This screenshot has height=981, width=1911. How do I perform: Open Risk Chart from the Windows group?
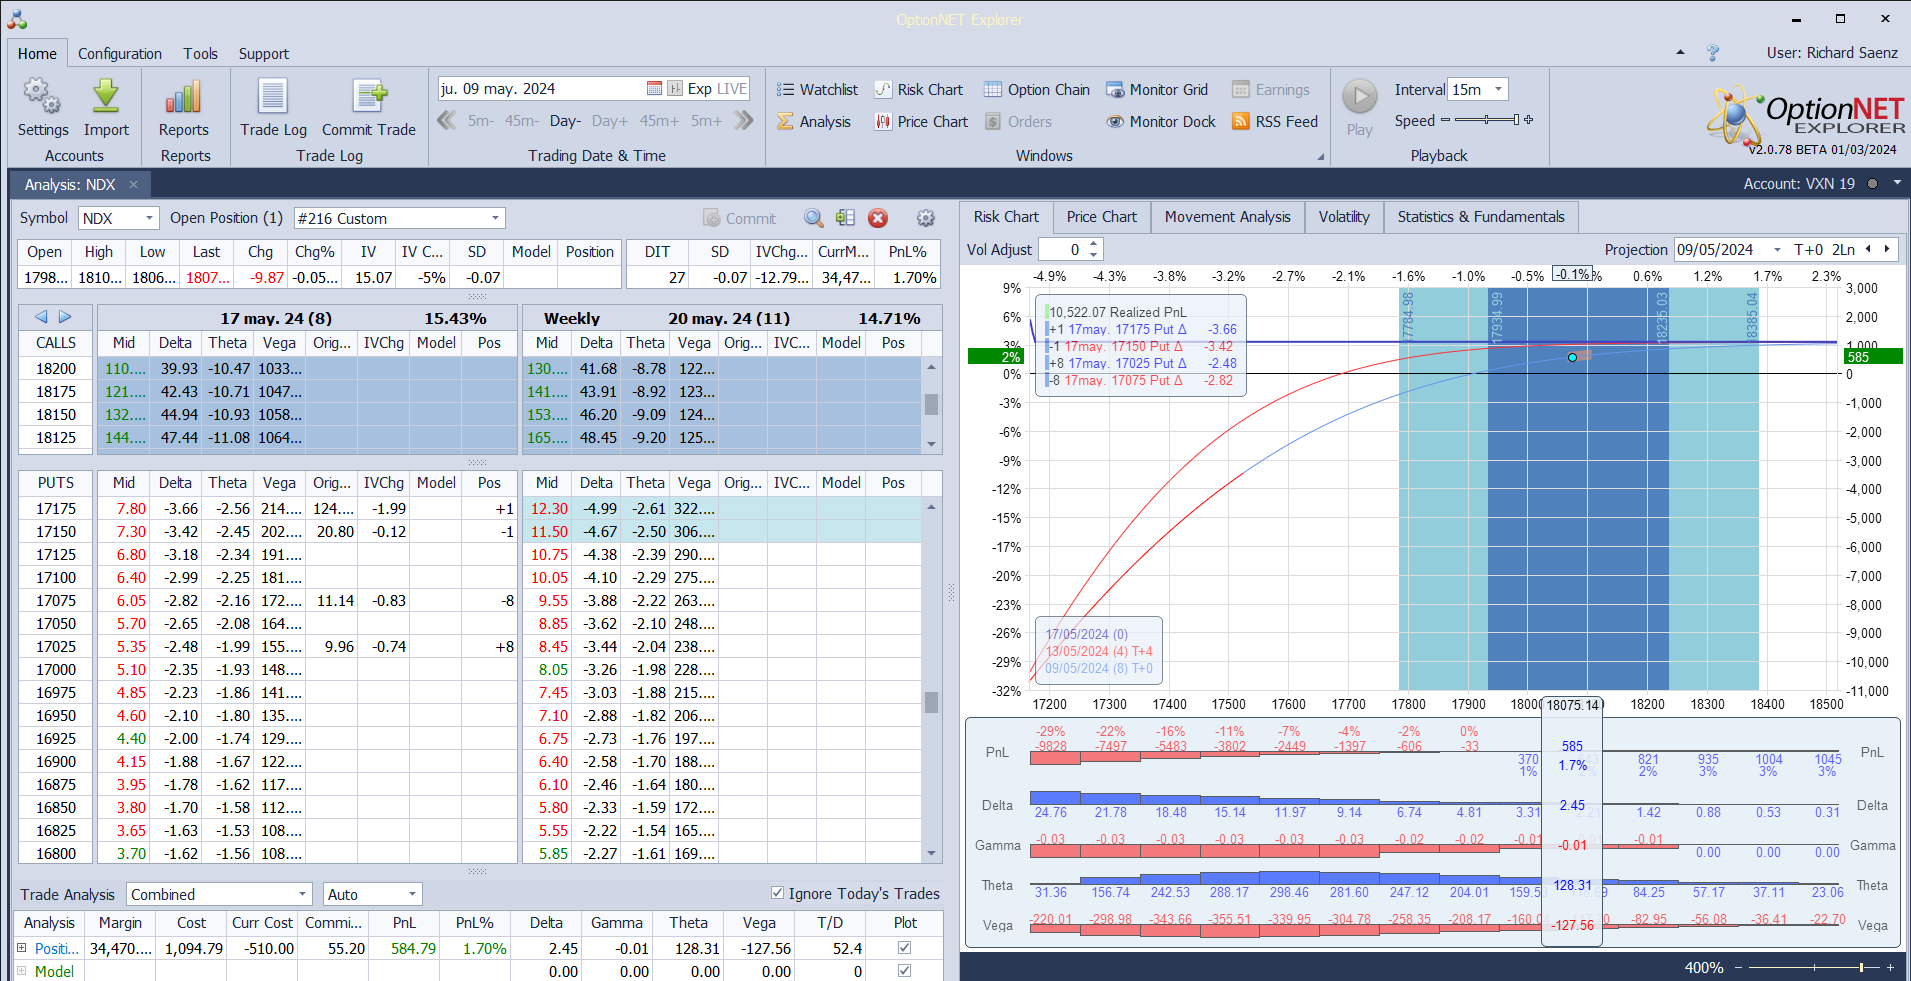pos(918,89)
